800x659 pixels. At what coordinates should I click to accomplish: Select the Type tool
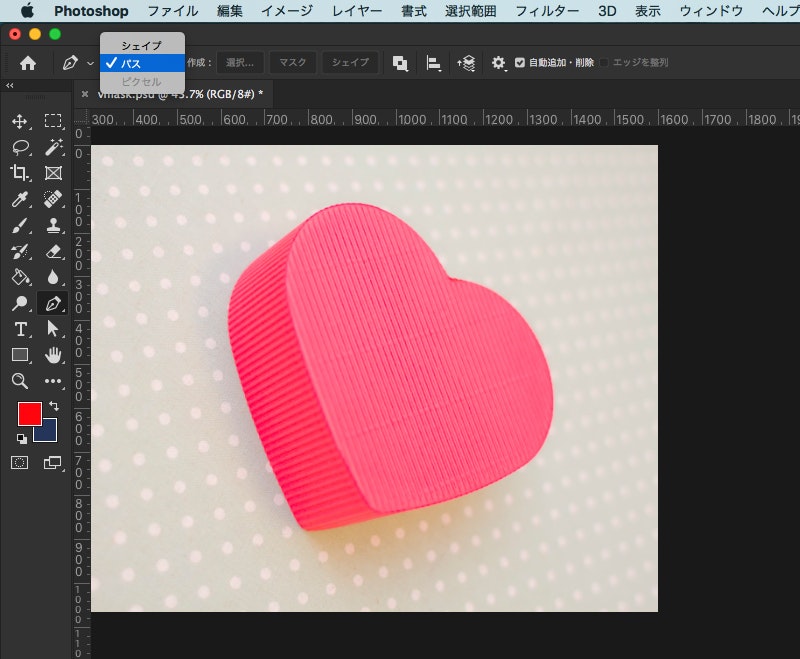click(20, 329)
